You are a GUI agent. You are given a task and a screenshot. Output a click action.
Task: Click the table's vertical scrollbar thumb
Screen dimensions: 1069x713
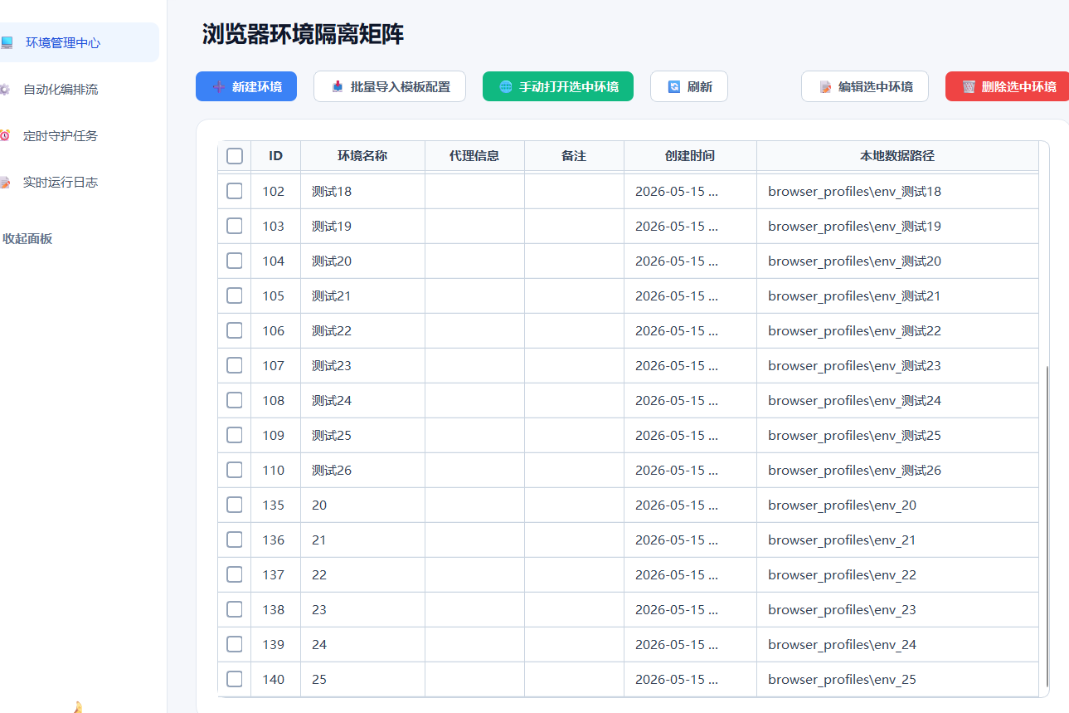click(1047, 526)
